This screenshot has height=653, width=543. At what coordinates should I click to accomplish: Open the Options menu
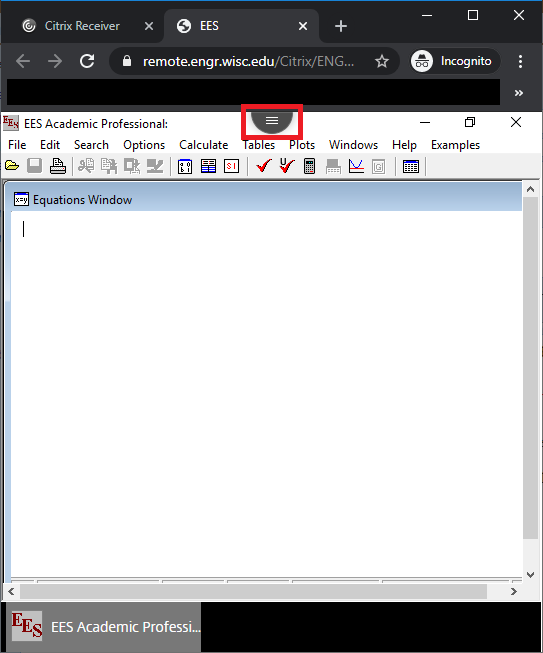[144, 145]
